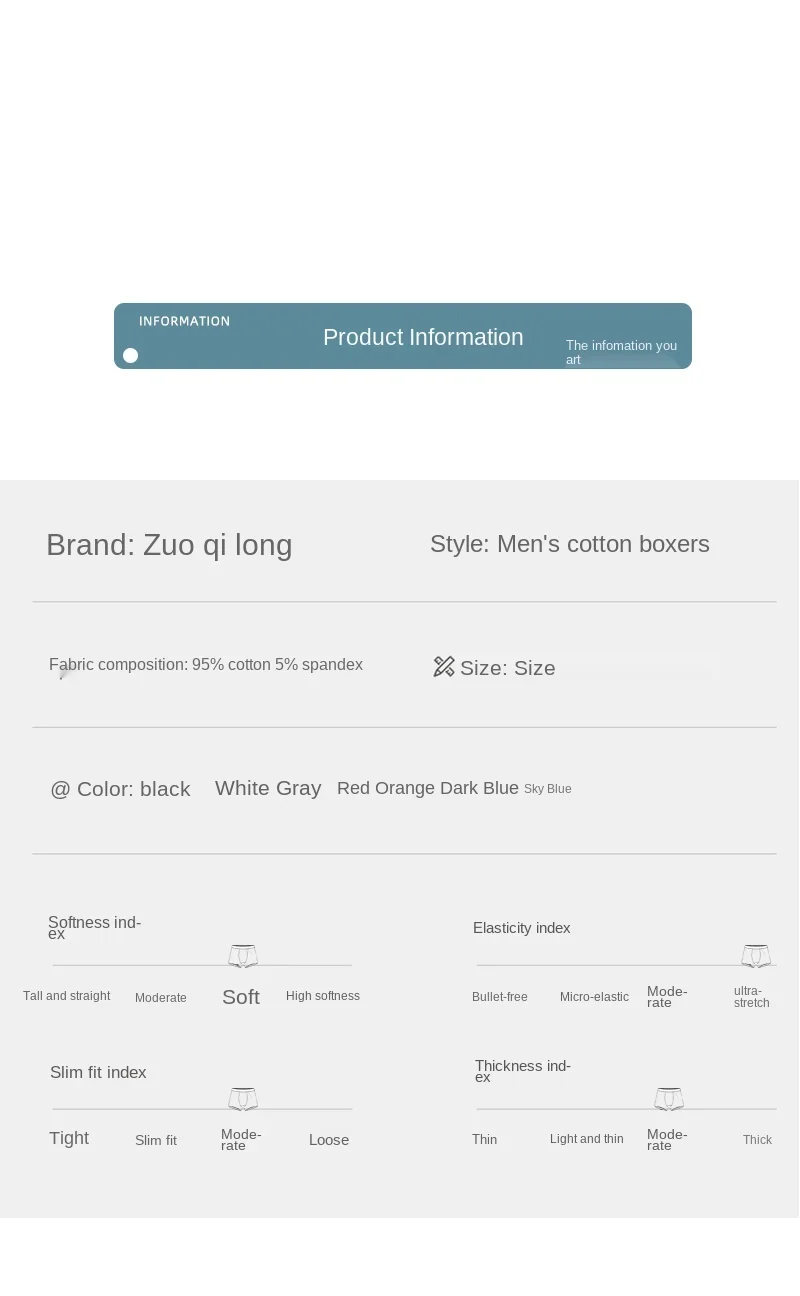Click the white dot in Information banner
Image resolution: width=800 pixels, height=1296 pixels.
130,356
